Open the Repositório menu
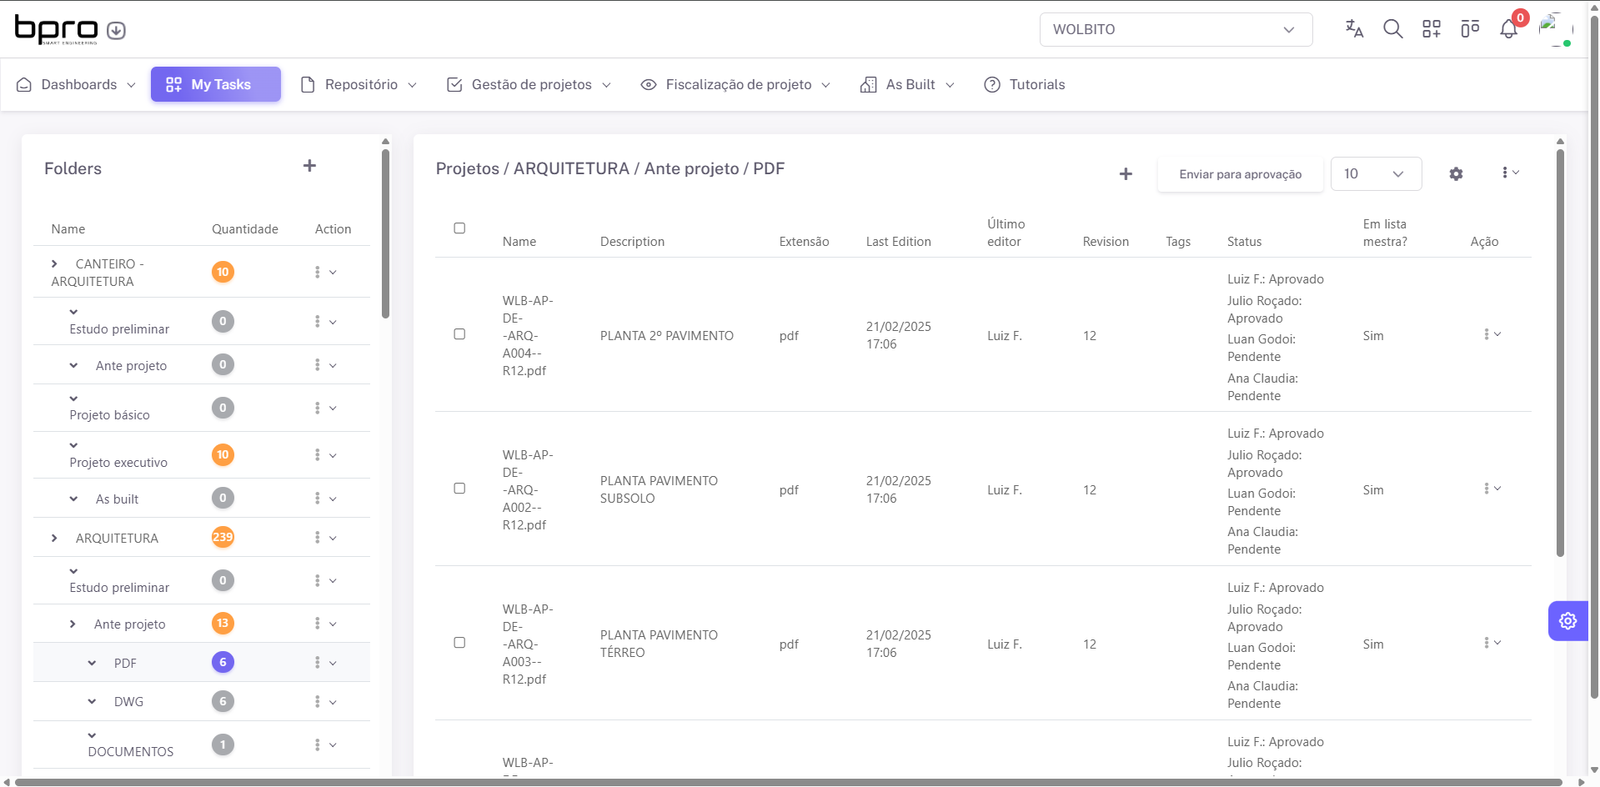Viewport: 1600px width, 787px height. click(x=359, y=85)
